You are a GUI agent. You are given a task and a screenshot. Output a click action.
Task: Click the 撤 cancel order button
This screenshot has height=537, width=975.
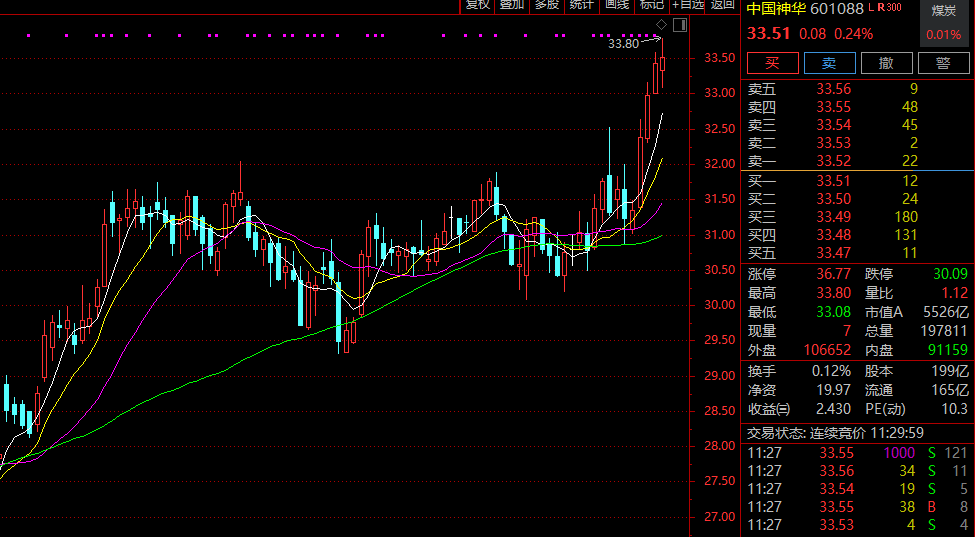886,63
